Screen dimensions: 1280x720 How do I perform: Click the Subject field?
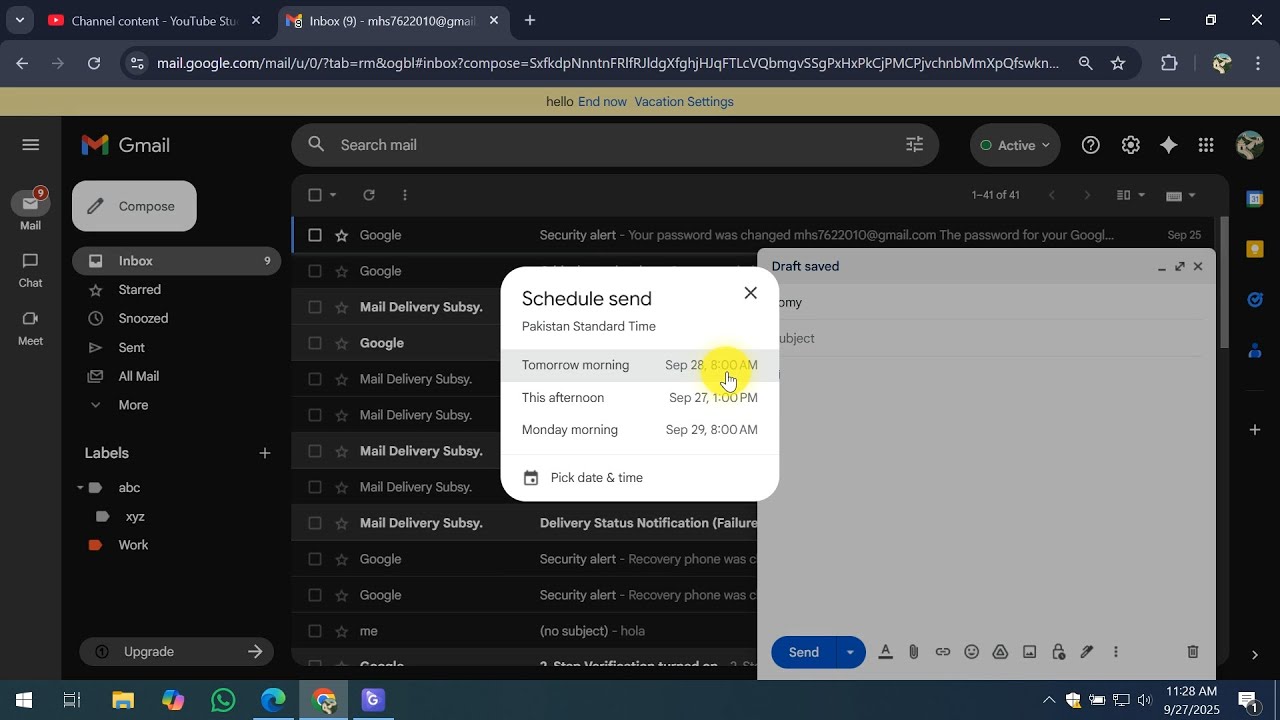987,339
